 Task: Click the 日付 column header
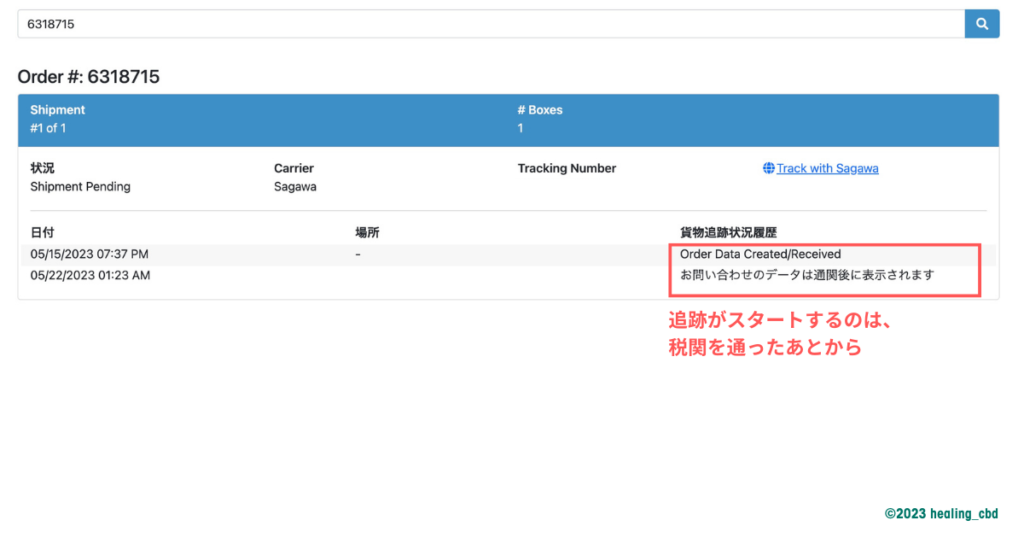click(42, 232)
